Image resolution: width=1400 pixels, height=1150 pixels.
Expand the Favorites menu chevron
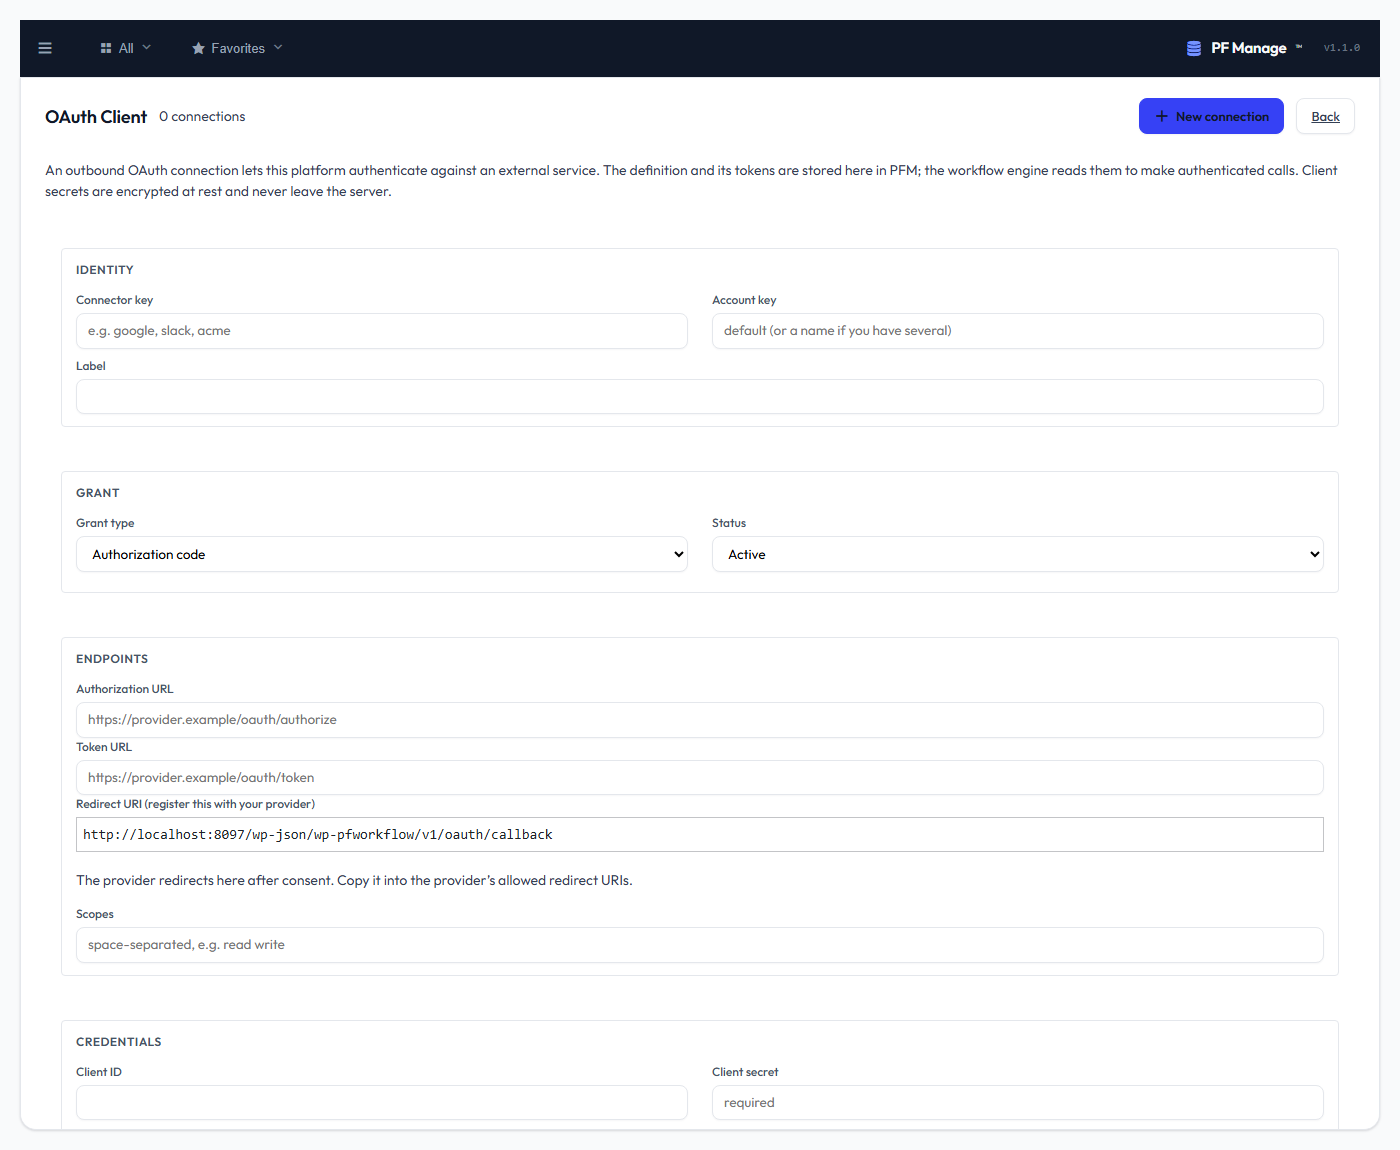(278, 47)
